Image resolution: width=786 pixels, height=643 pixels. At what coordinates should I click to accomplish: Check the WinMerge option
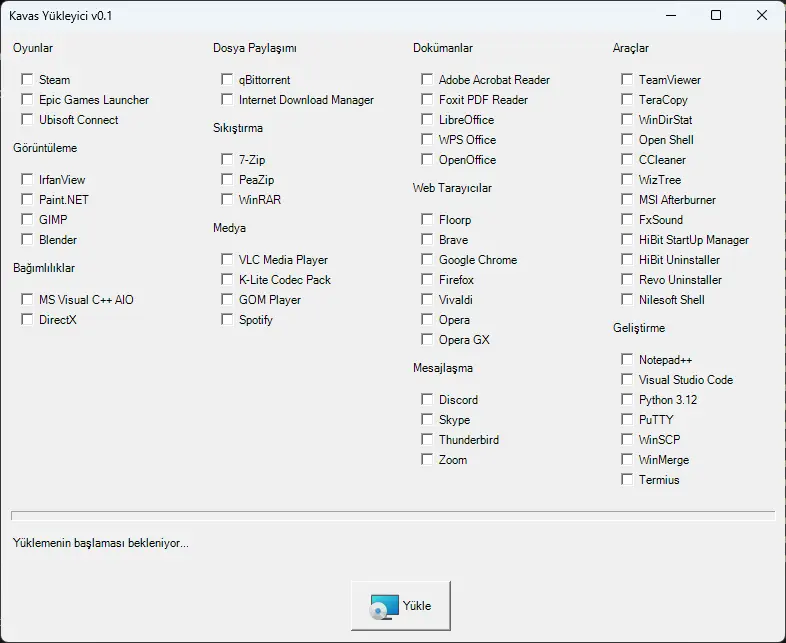(627, 460)
